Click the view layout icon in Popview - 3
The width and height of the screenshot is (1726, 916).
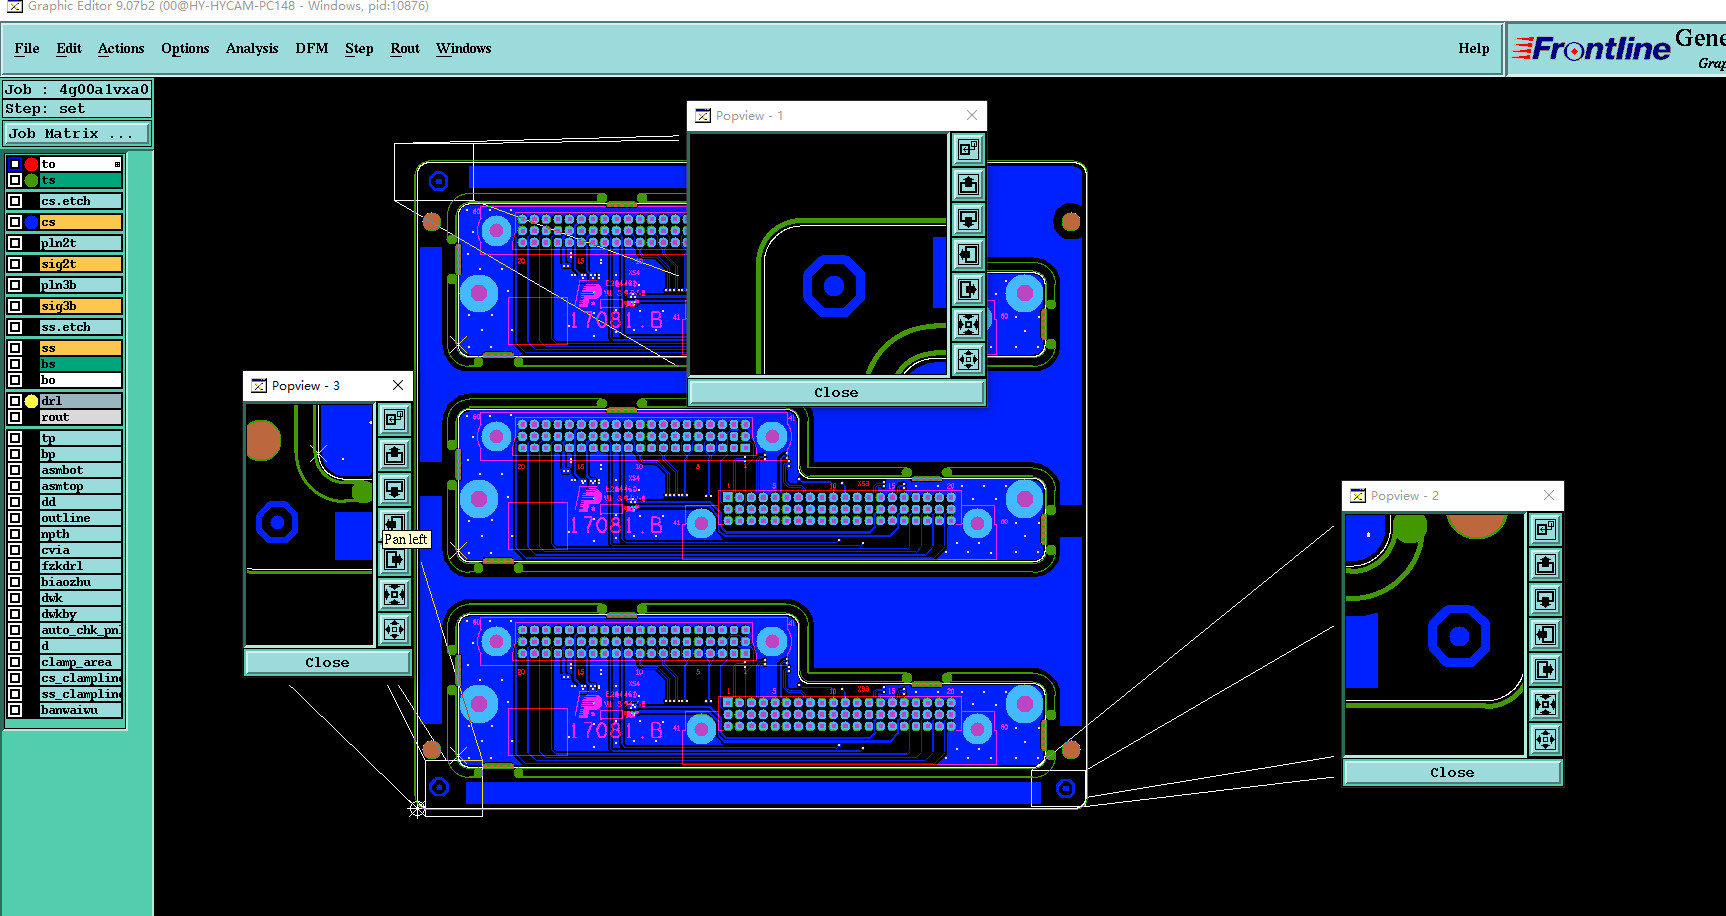coord(394,419)
